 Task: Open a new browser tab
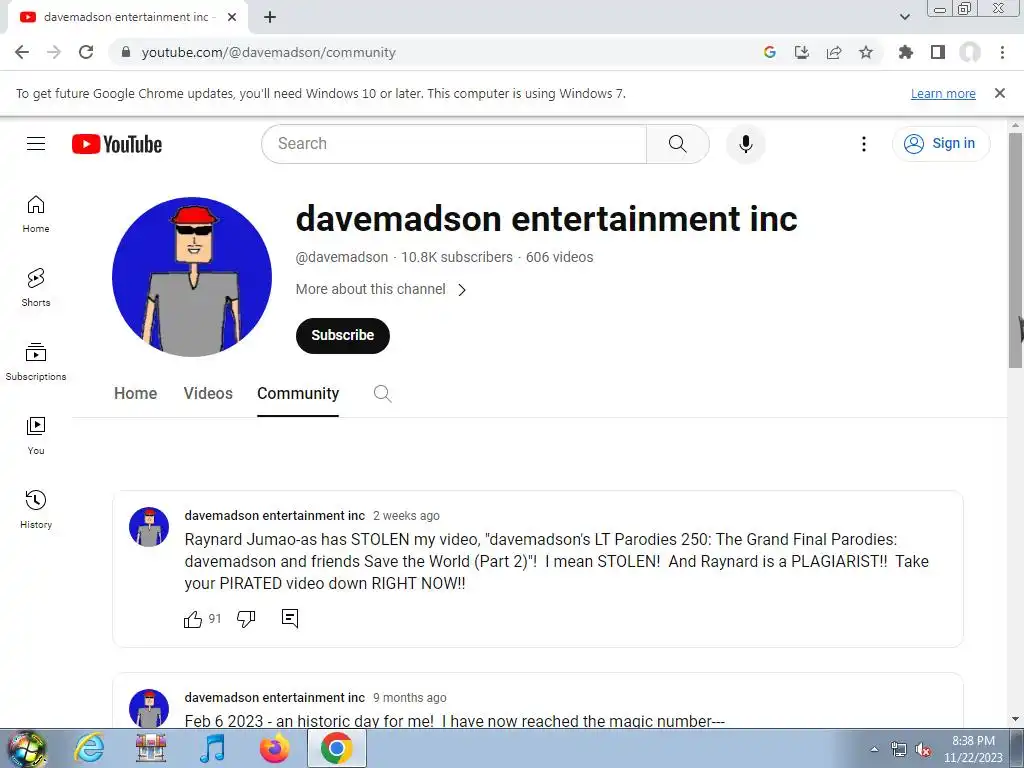tap(270, 17)
